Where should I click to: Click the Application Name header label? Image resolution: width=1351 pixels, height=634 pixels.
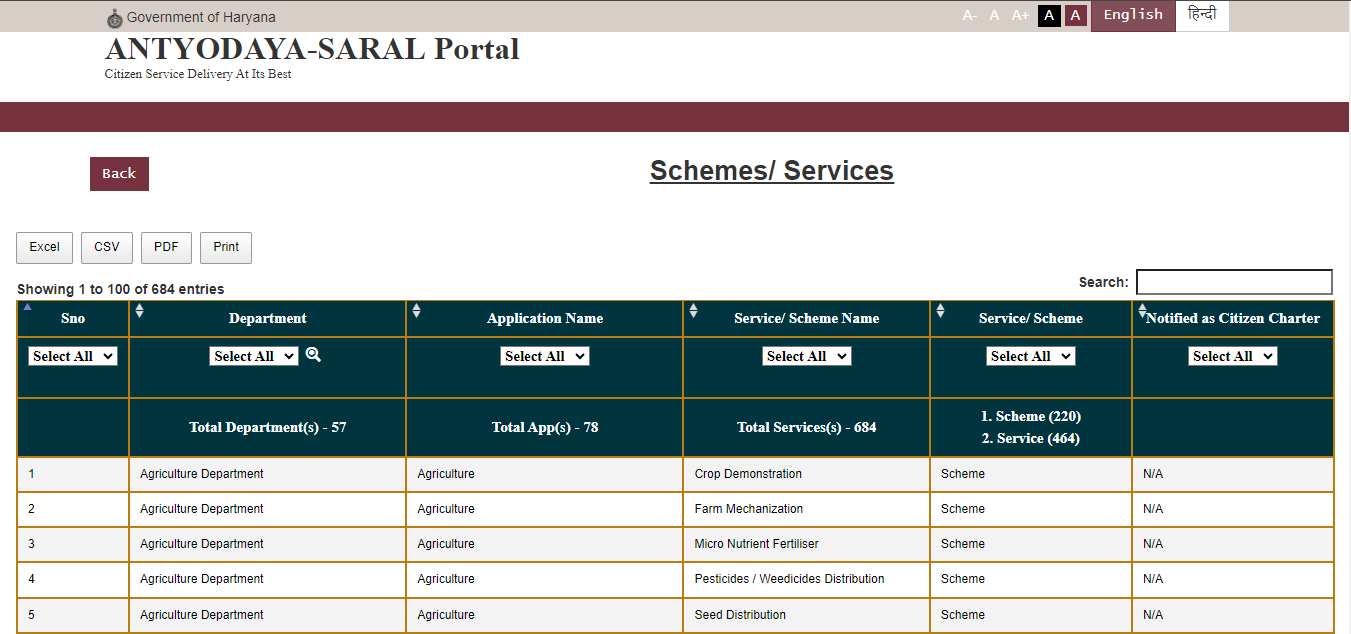(x=545, y=318)
